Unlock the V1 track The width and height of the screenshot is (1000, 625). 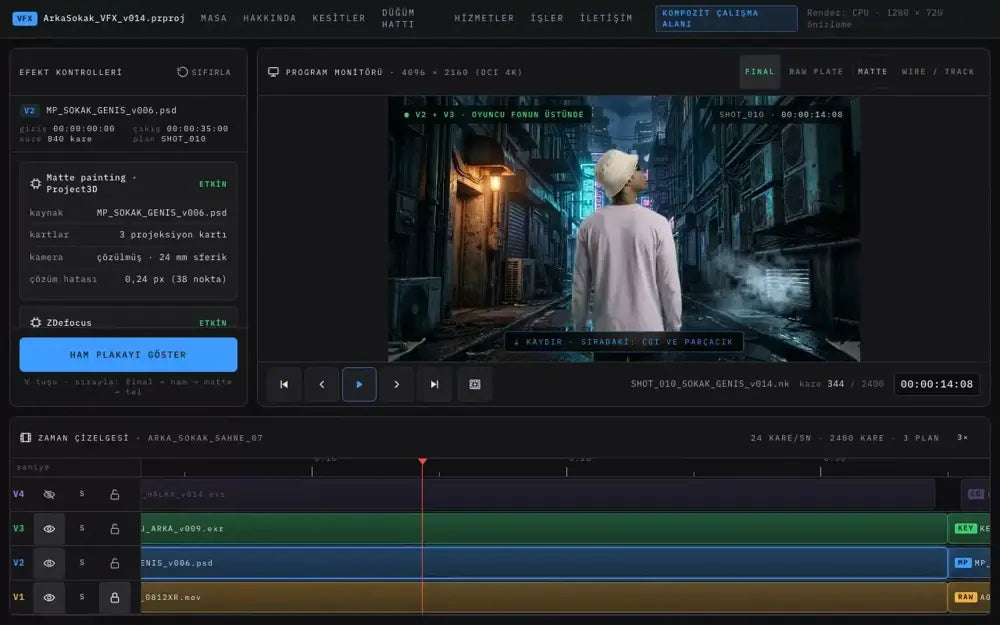pyautogui.click(x=115, y=598)
